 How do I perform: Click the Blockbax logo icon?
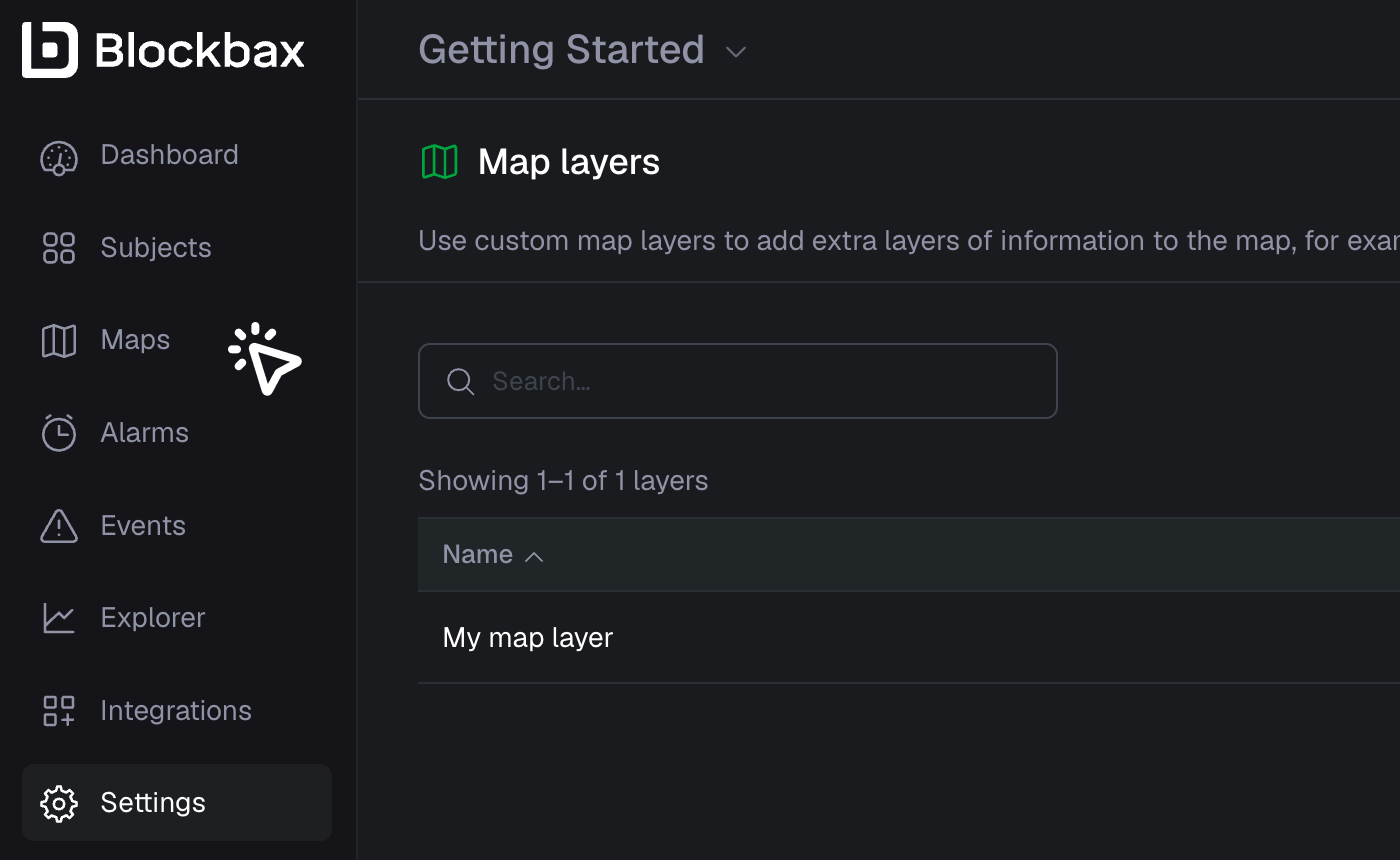(x=50, y=49)
